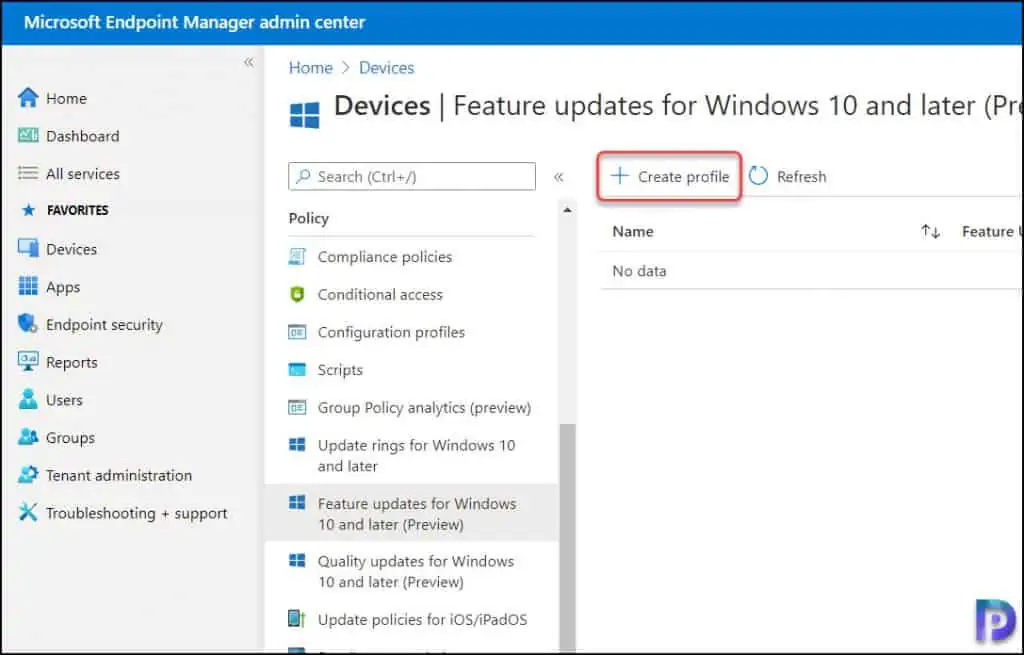Viewport: 1024px width, 655px height.
Task: Click the FAVORITES label
Action: tap(78, 210)
